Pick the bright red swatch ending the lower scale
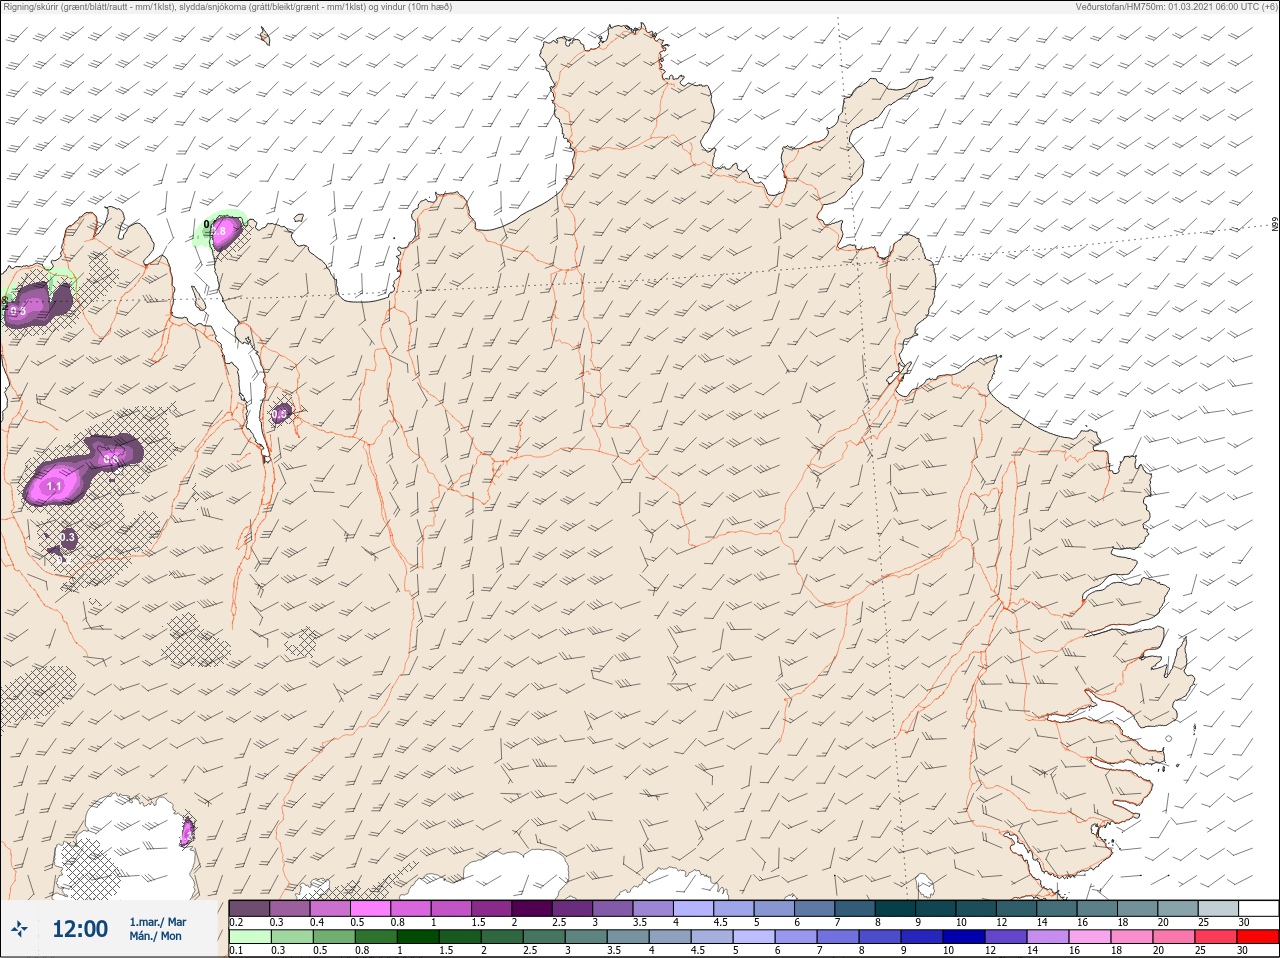 pos(1258,937)
